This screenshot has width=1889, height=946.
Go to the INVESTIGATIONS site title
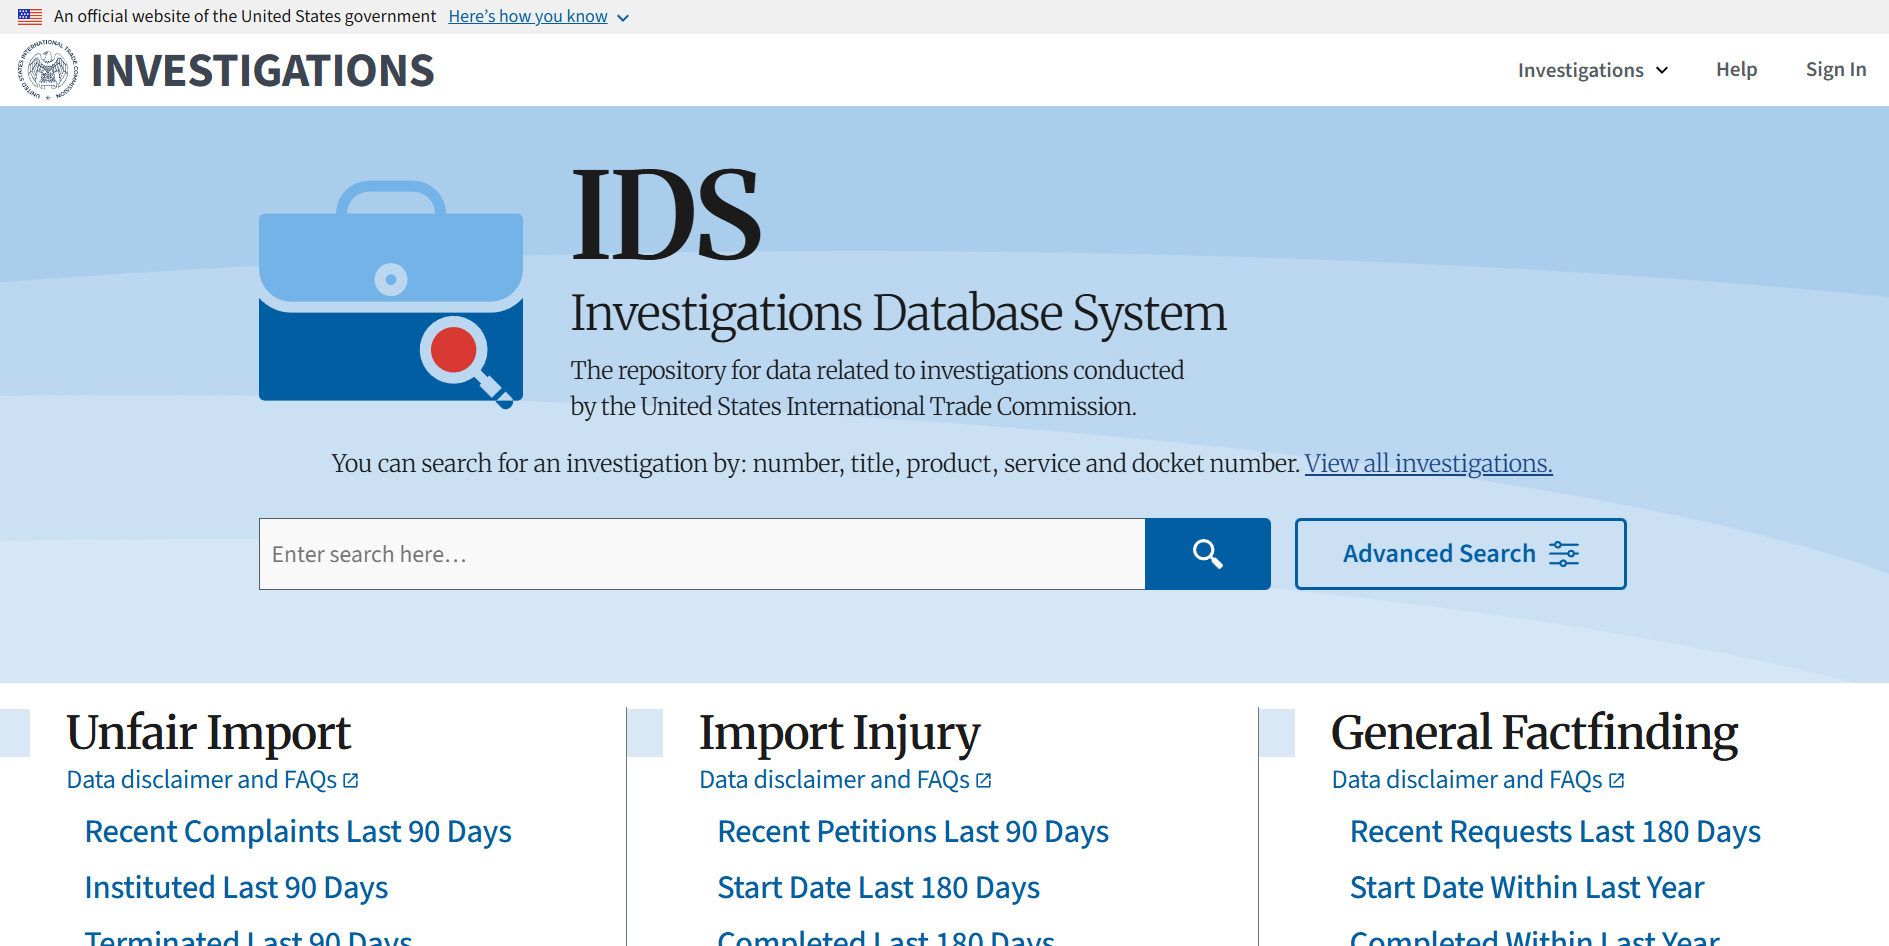[x=263, y=71]
